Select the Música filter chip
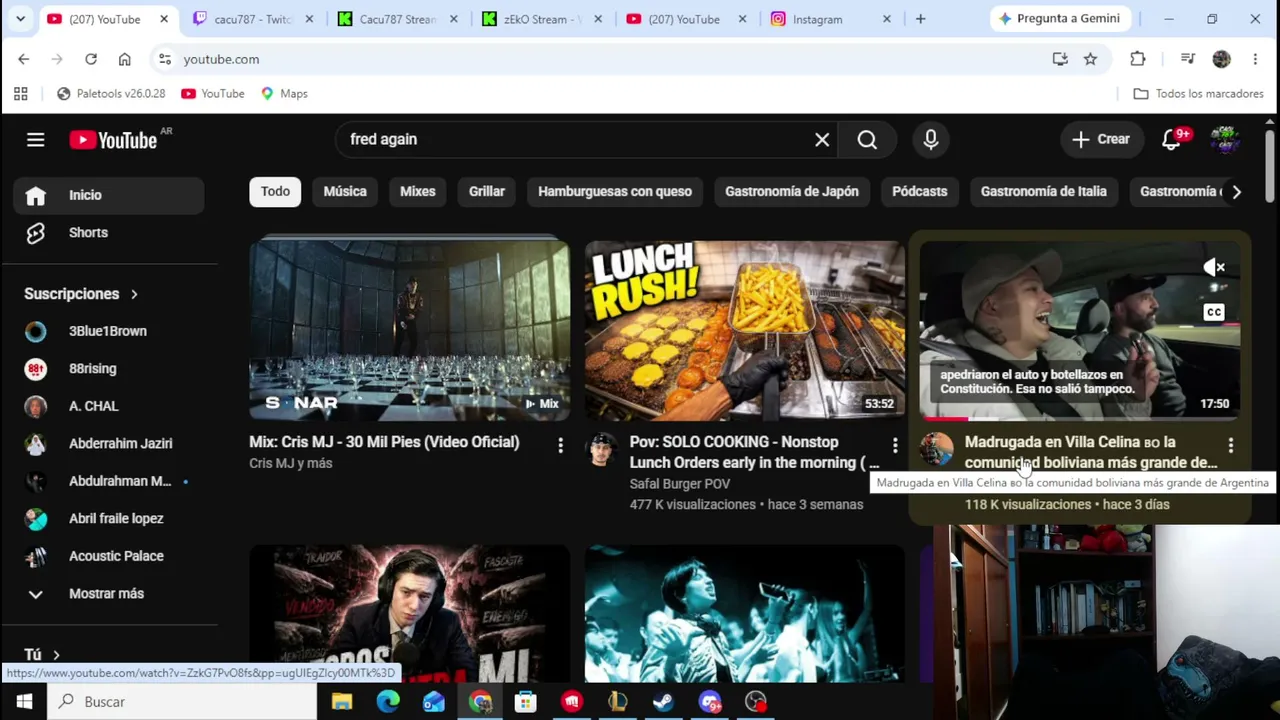The width and height of the screenshot is (1280, 720). (345, 191)
